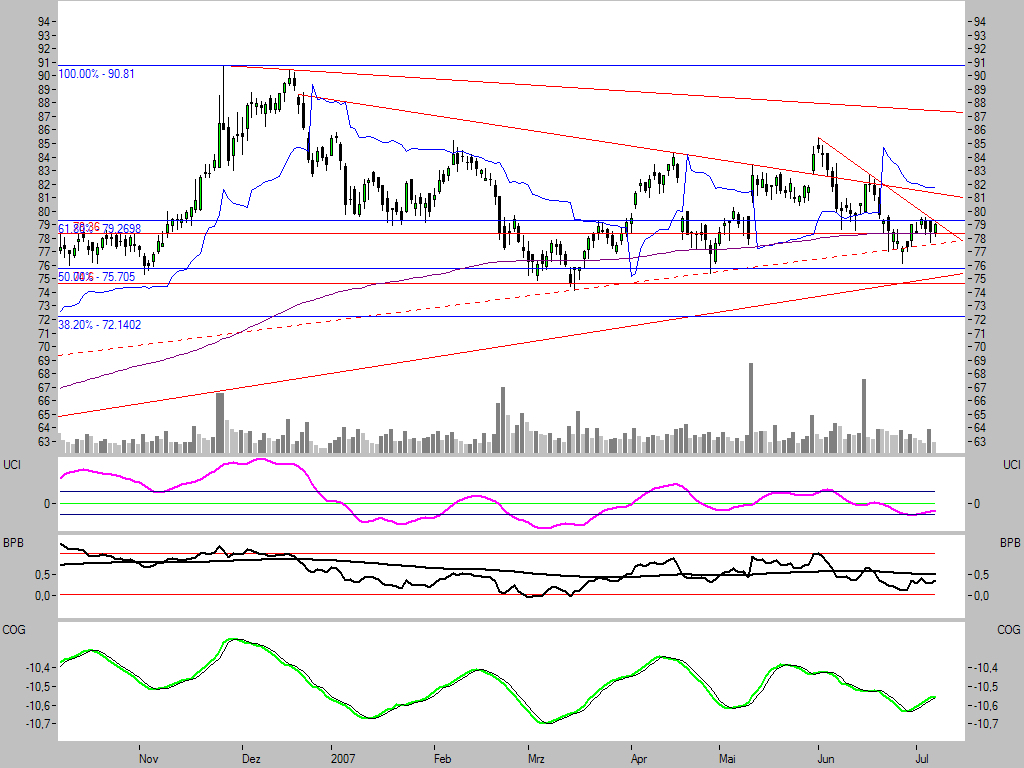Select the 90 price level on the left axis
Viewport: 1024px width, 768px height.
(44, 73)
